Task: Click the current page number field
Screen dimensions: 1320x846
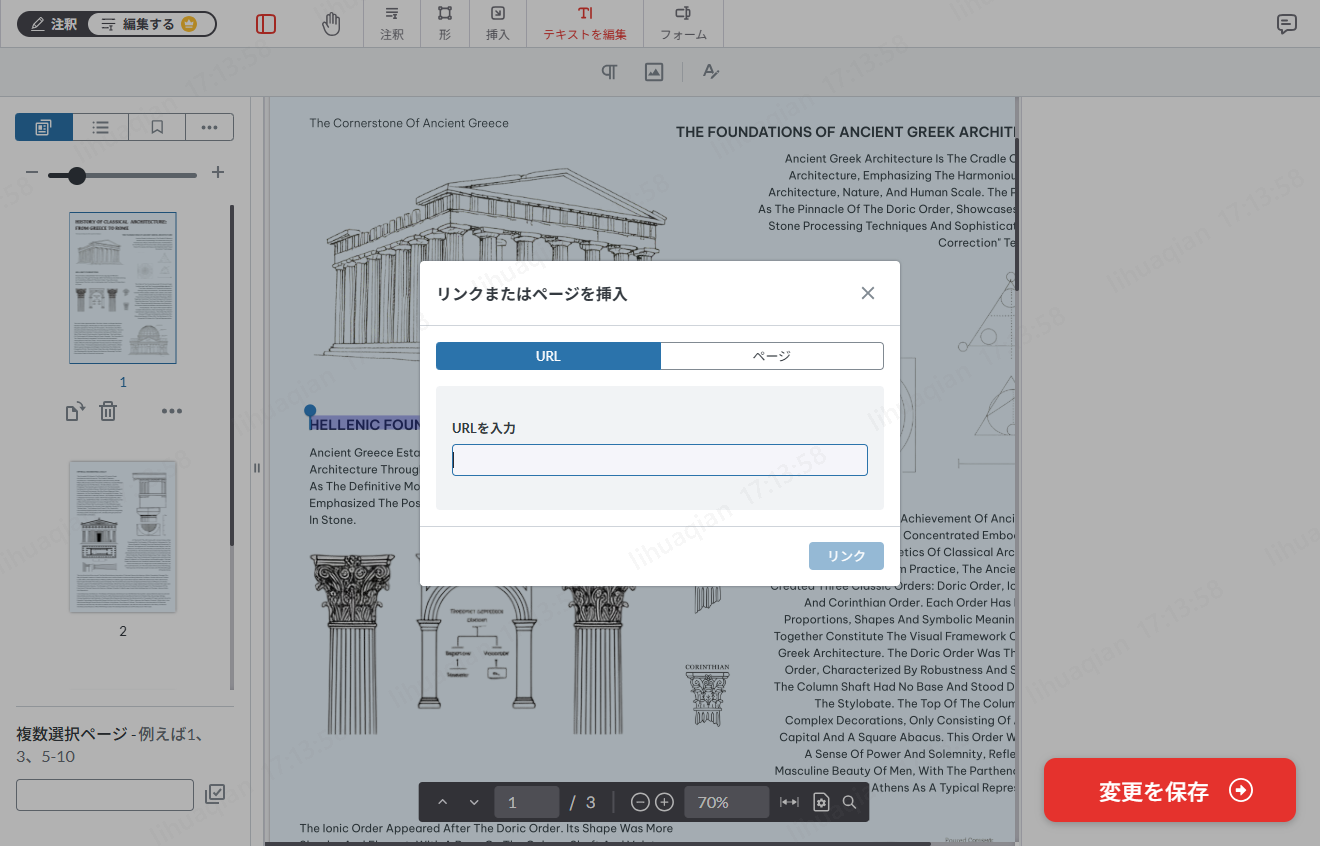Action: pyautogui.click(x=526, y=802)
